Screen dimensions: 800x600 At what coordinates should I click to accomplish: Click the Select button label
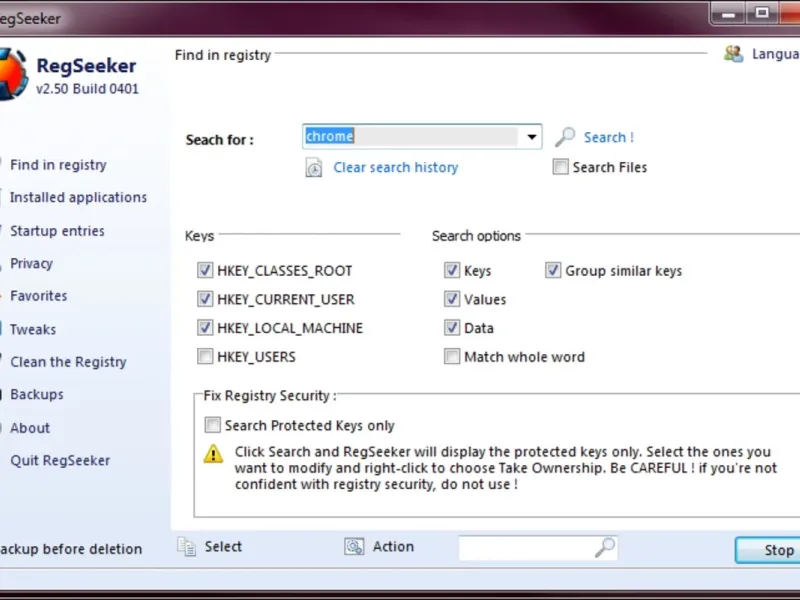click(x=223, y=546)
